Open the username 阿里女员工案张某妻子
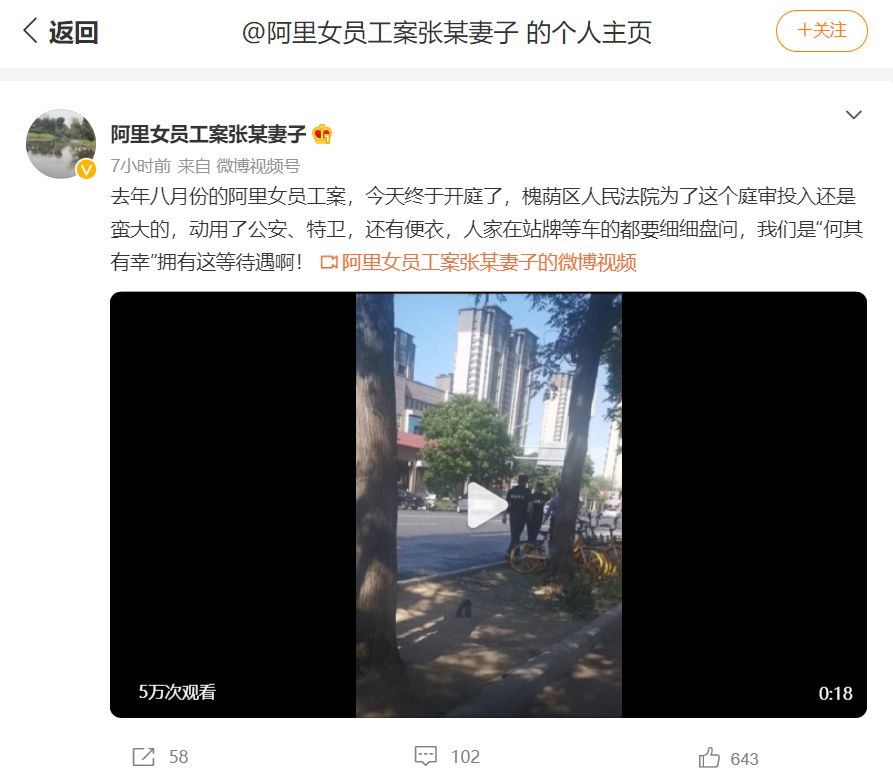 [208, 134]
